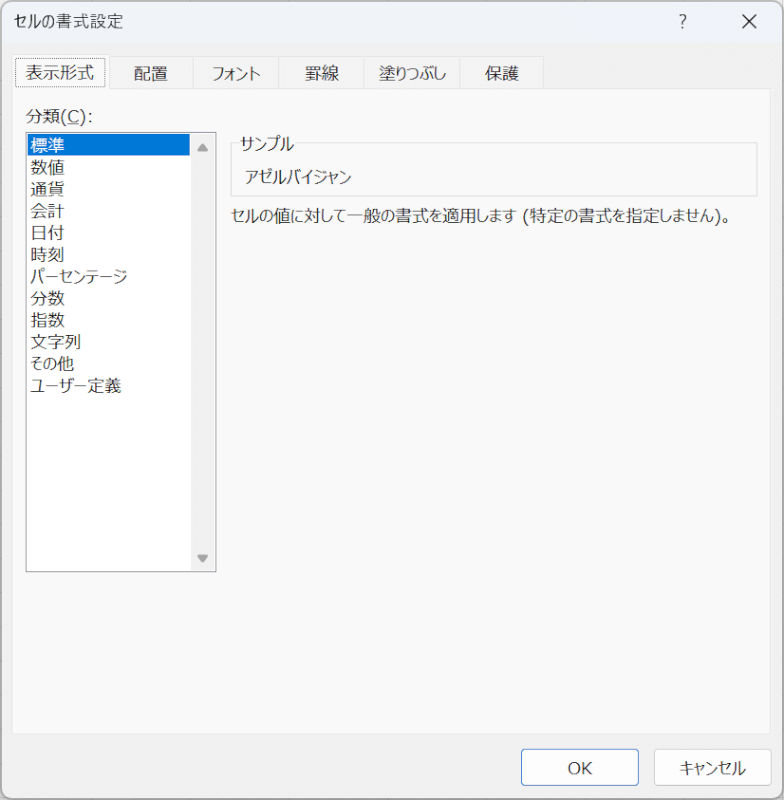Viewport: 784px width, 800px height.
Task: Open the 塗りつぶし tab
Action: 411,73
